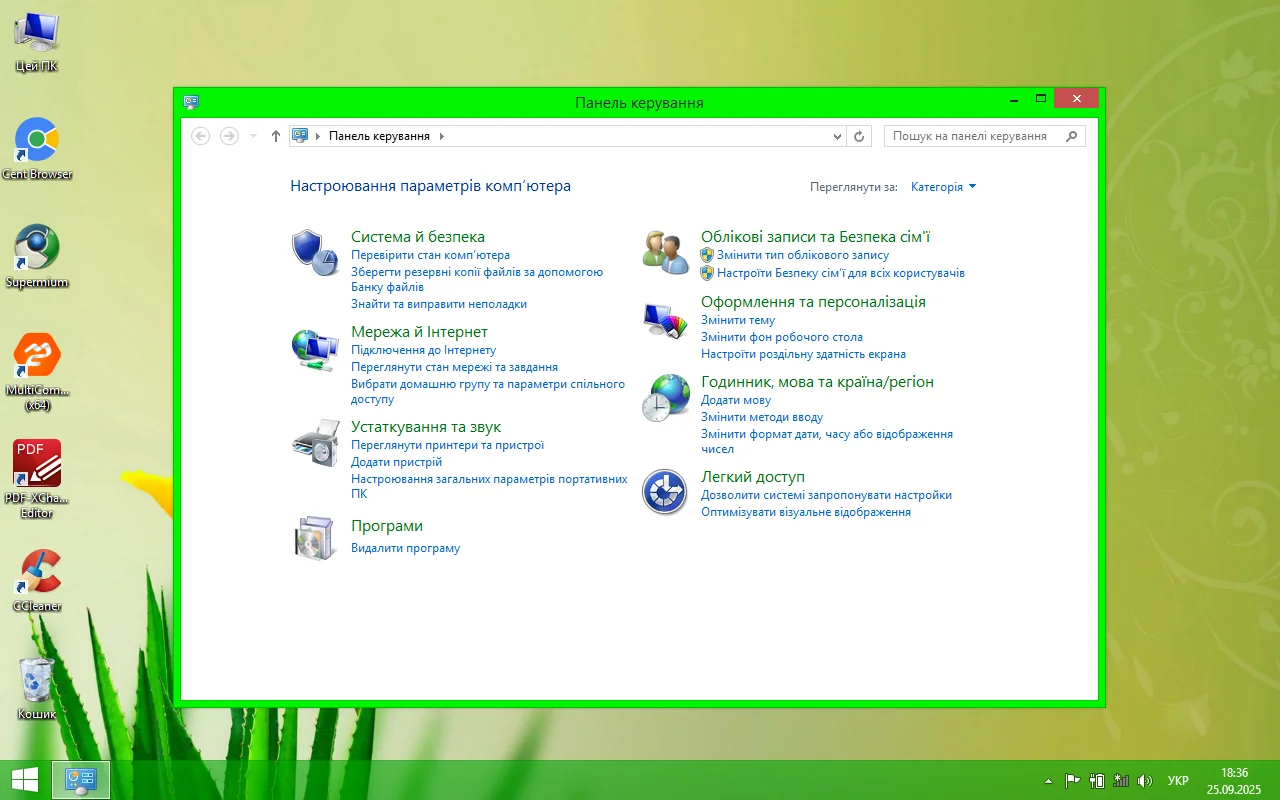The width and height of the screenshot is (1280, 800).
Task: Open User Accounts people icon
Action: coord(666,252)
